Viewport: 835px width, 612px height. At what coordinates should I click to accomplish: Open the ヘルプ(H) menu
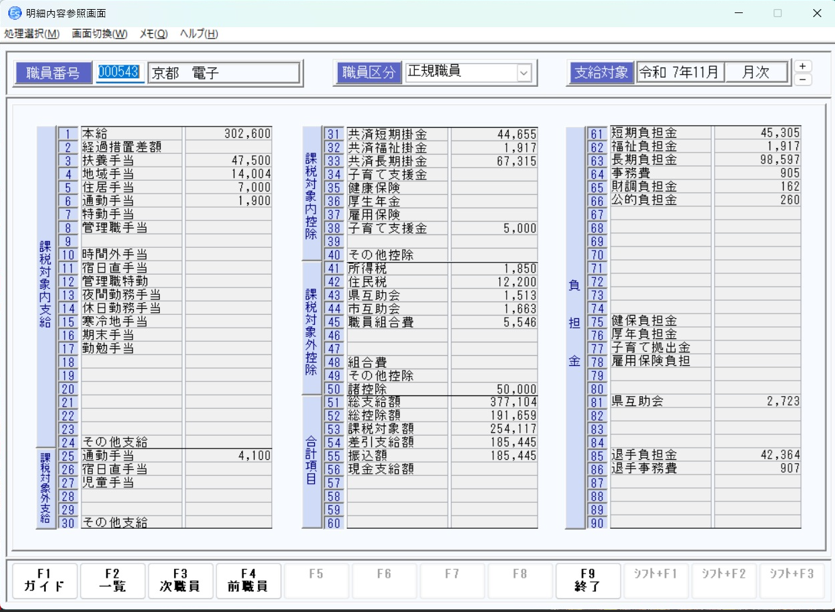[199, 34]
